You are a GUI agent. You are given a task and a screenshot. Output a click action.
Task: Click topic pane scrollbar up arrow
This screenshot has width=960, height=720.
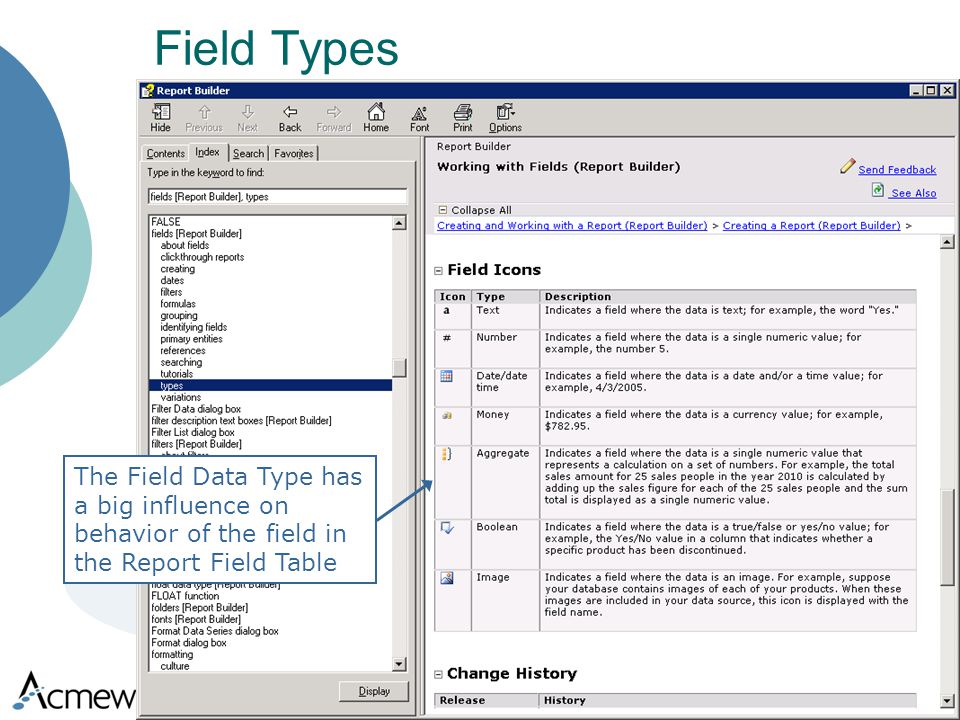pos(947,242)
